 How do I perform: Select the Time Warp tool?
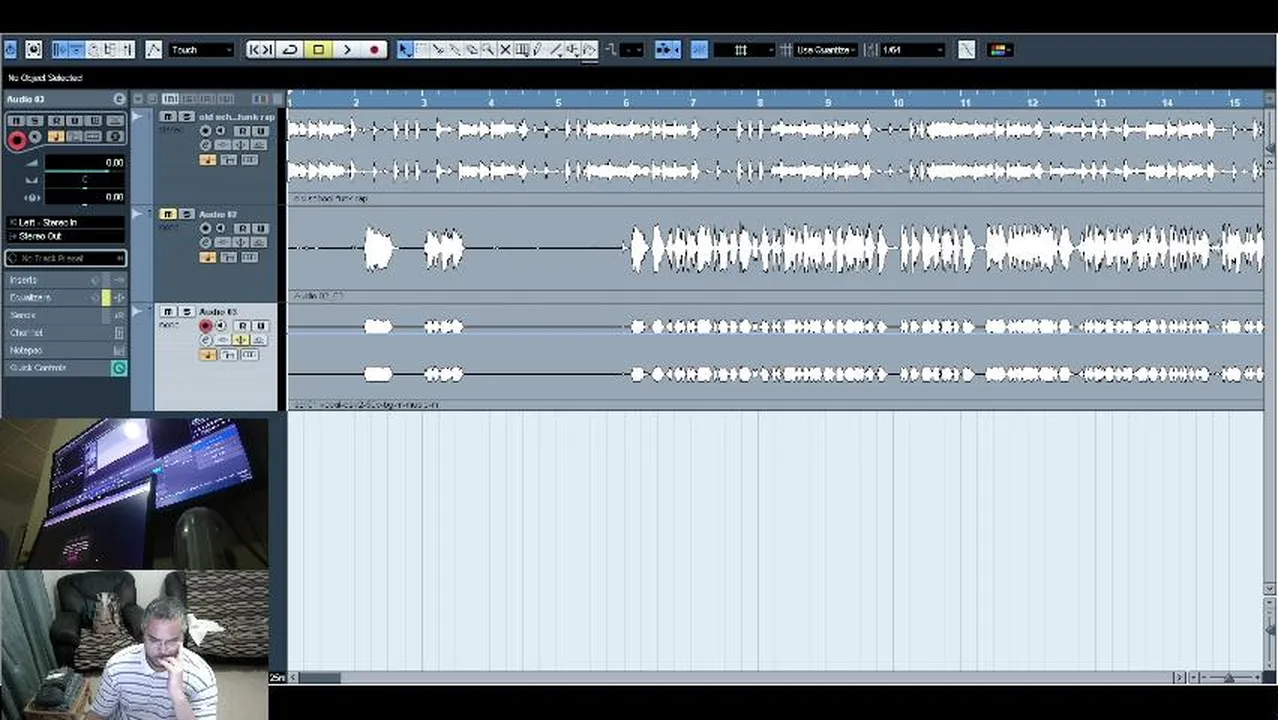click(521, 49)
